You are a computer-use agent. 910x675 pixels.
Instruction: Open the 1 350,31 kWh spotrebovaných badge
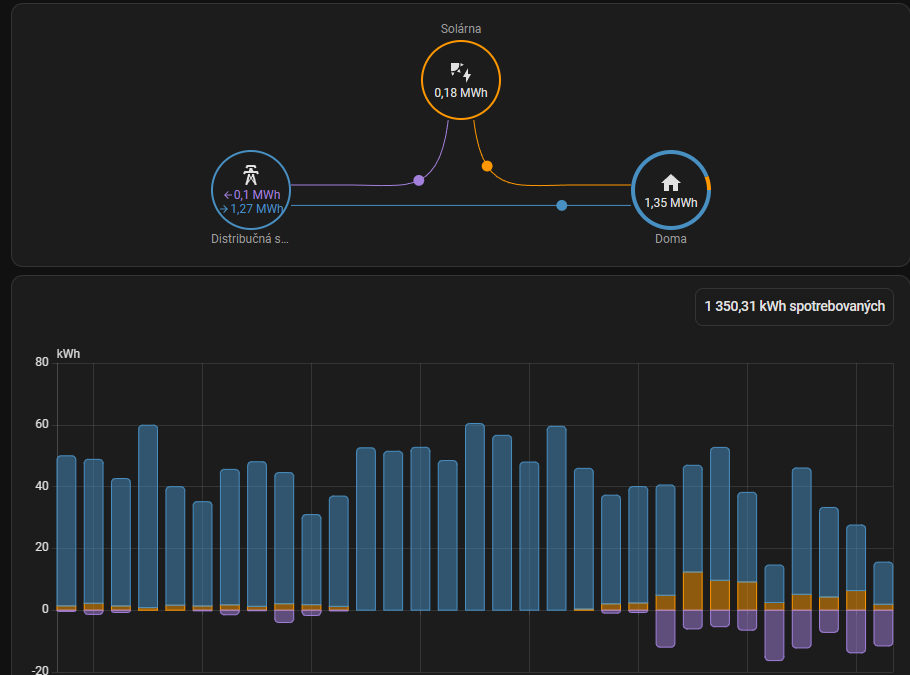pyautogui.click(x=794, y=307)
